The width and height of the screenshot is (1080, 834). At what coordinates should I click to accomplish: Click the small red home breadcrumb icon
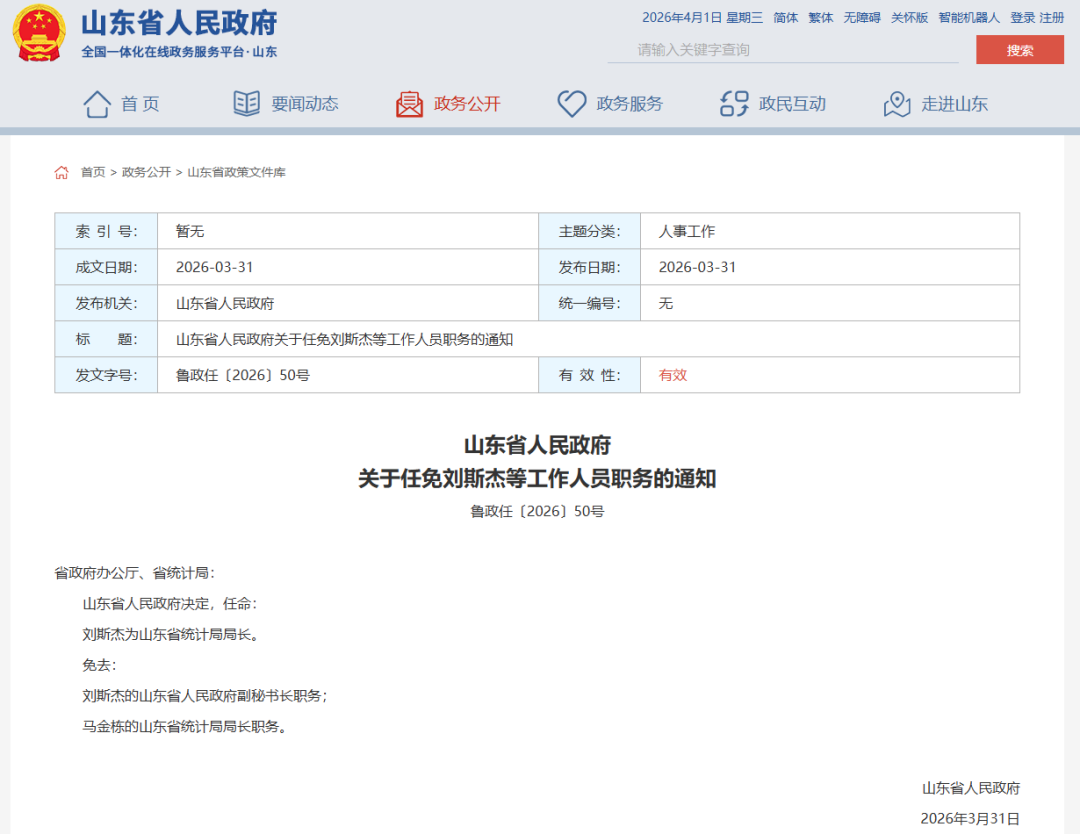[x=62, y=173]
